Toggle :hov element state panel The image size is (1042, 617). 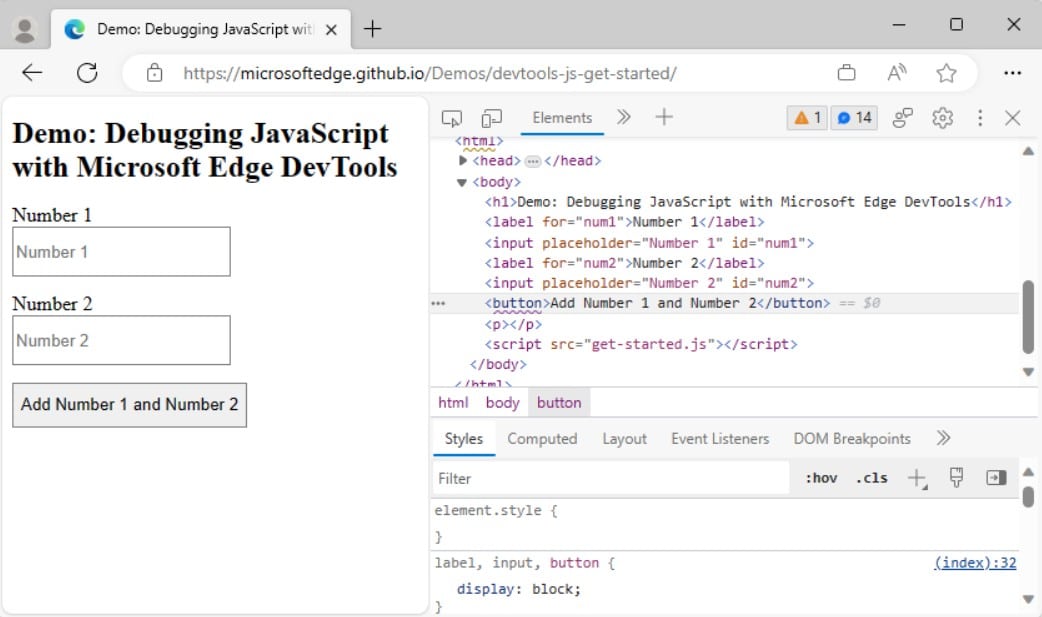821,477
